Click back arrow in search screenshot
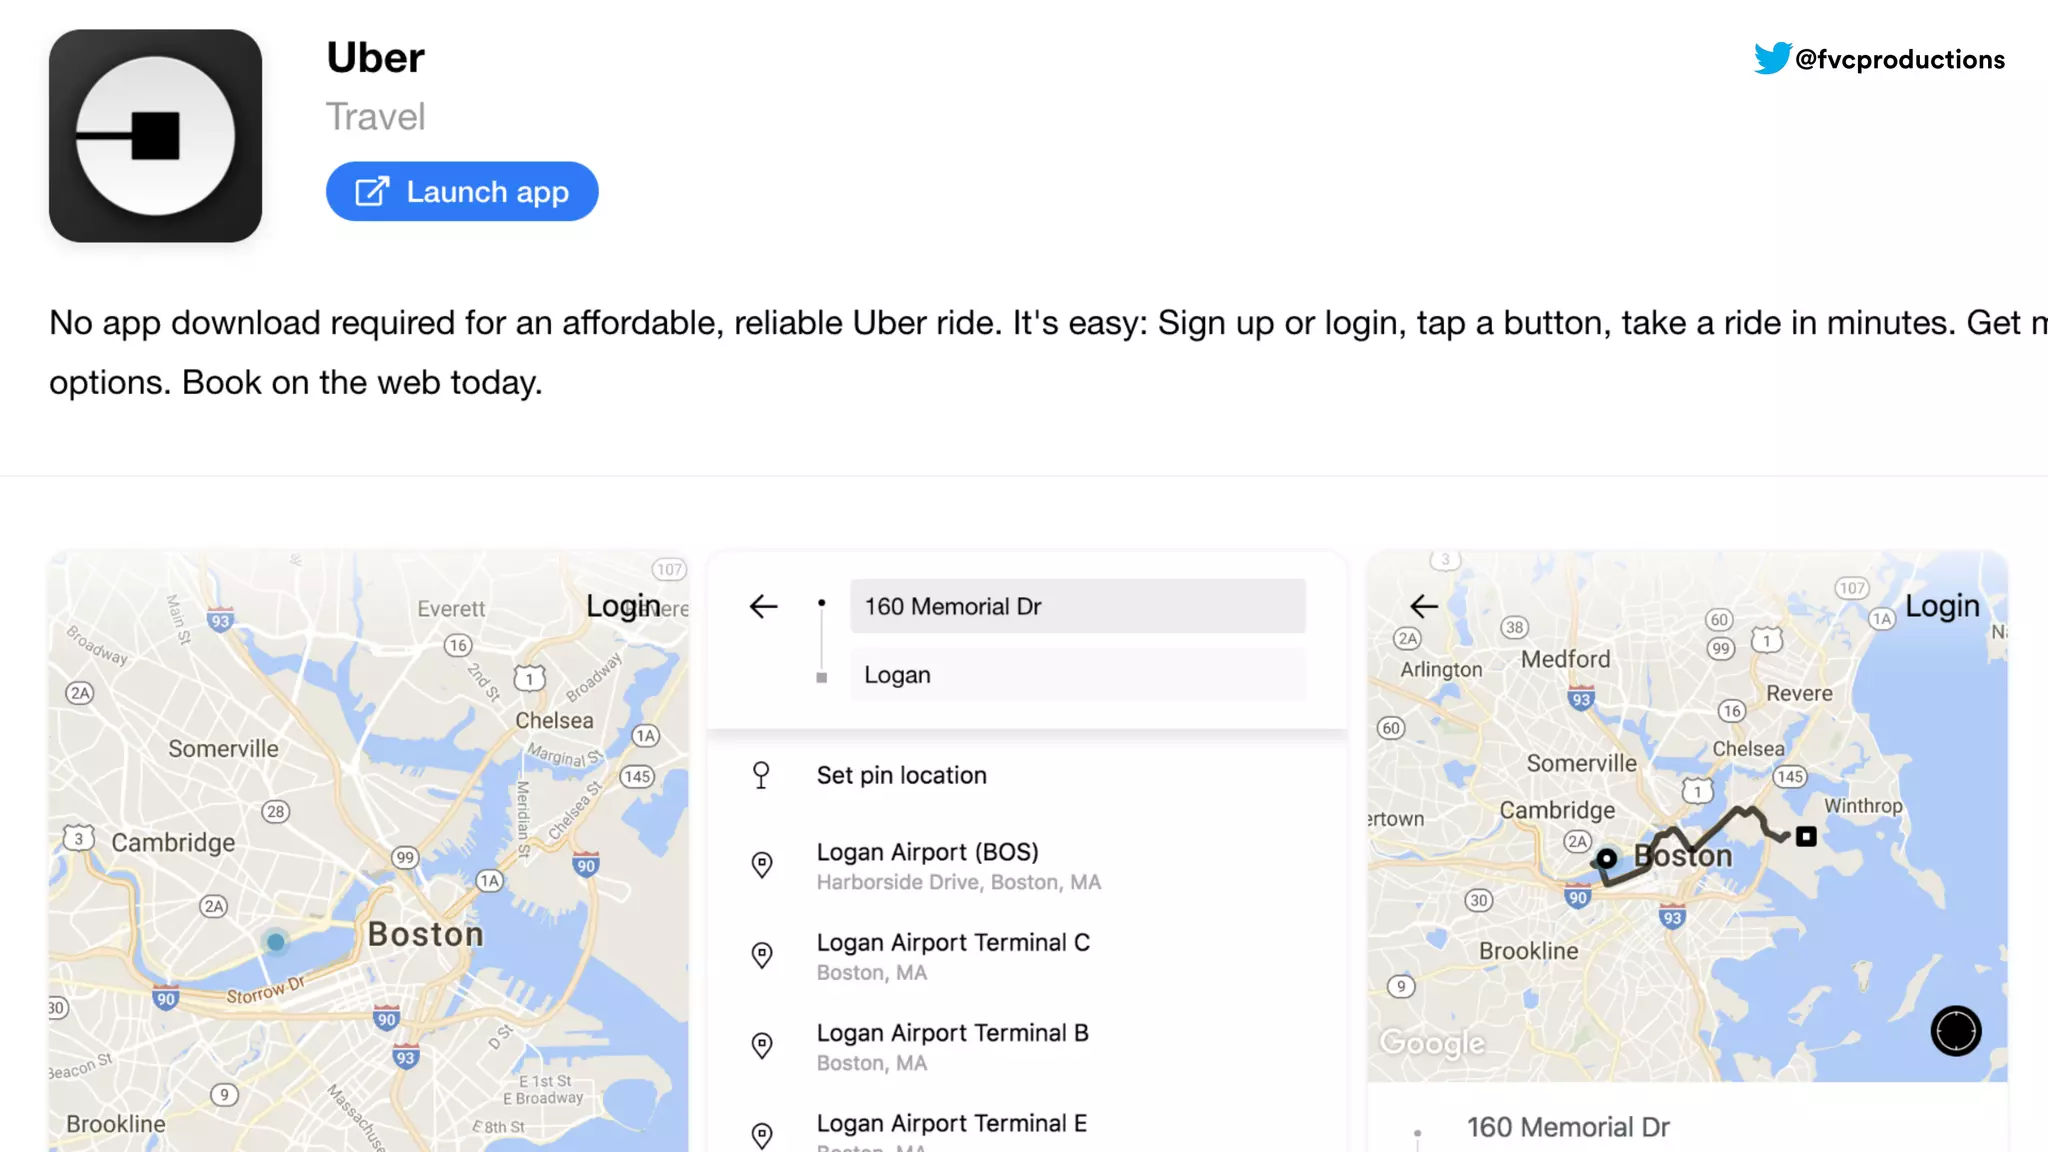Screen dimensions: 2048x1152 point(763,606)
